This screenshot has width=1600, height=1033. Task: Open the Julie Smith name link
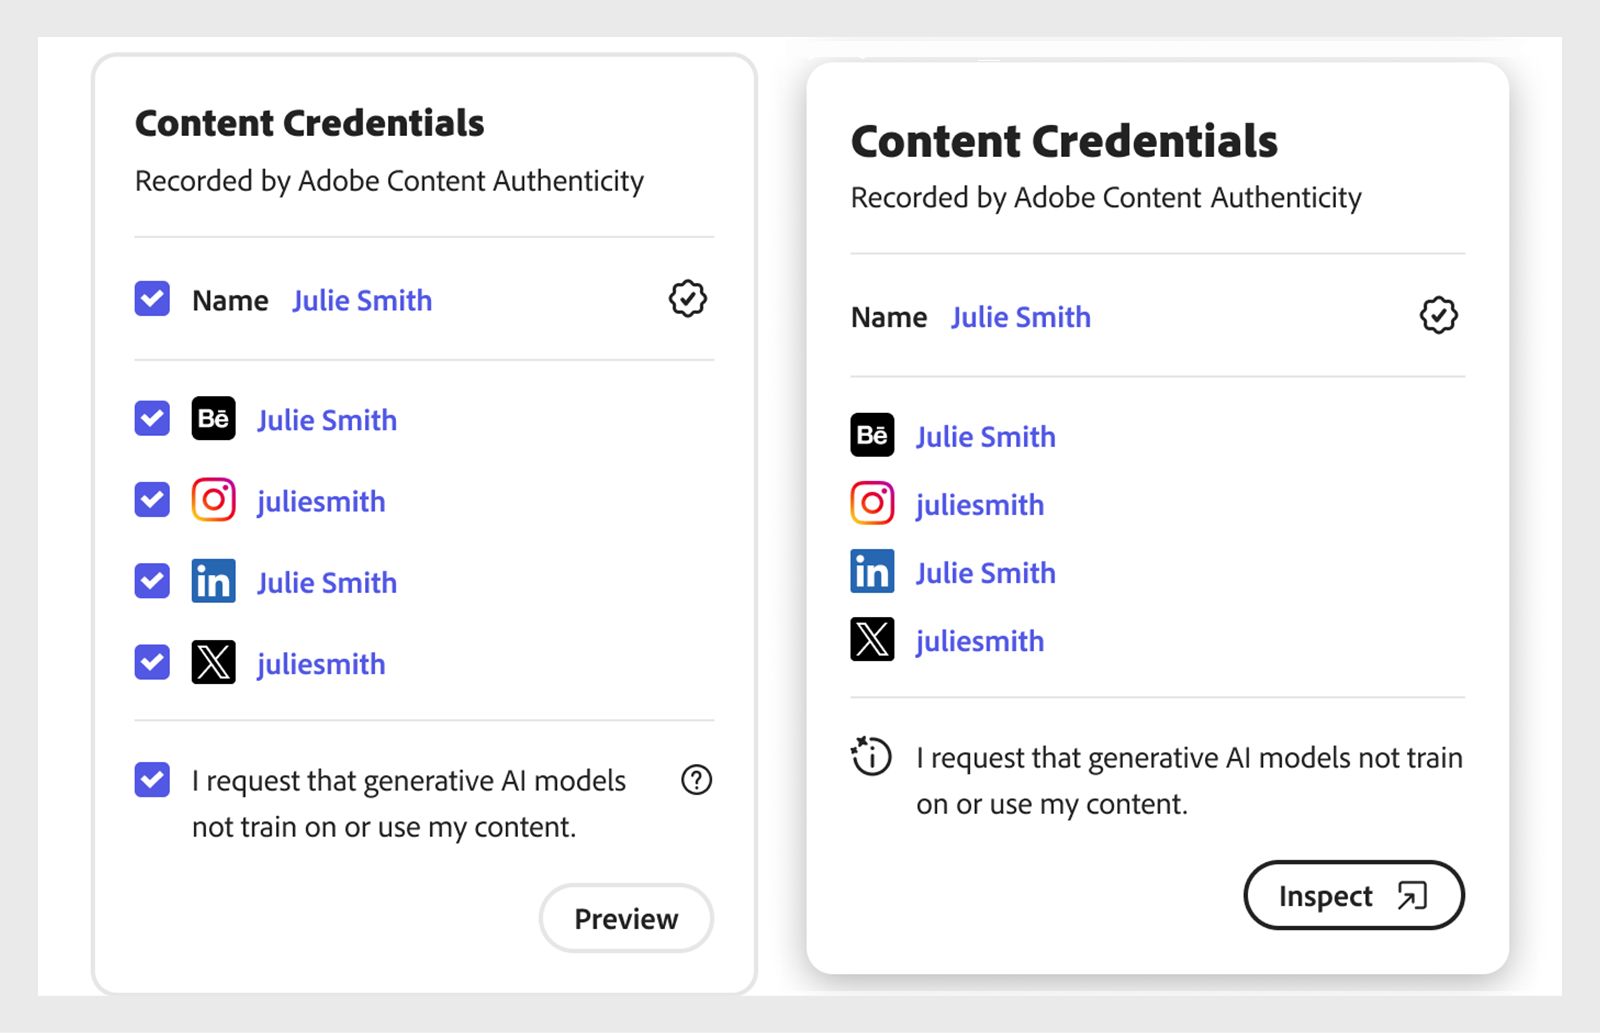[362, 300]
